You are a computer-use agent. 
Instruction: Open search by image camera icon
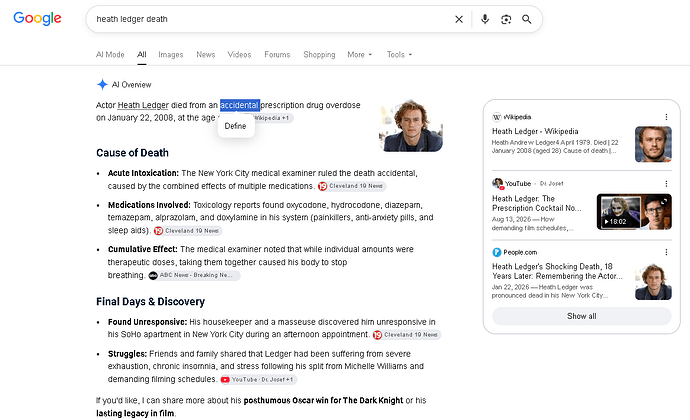point(506,19)
